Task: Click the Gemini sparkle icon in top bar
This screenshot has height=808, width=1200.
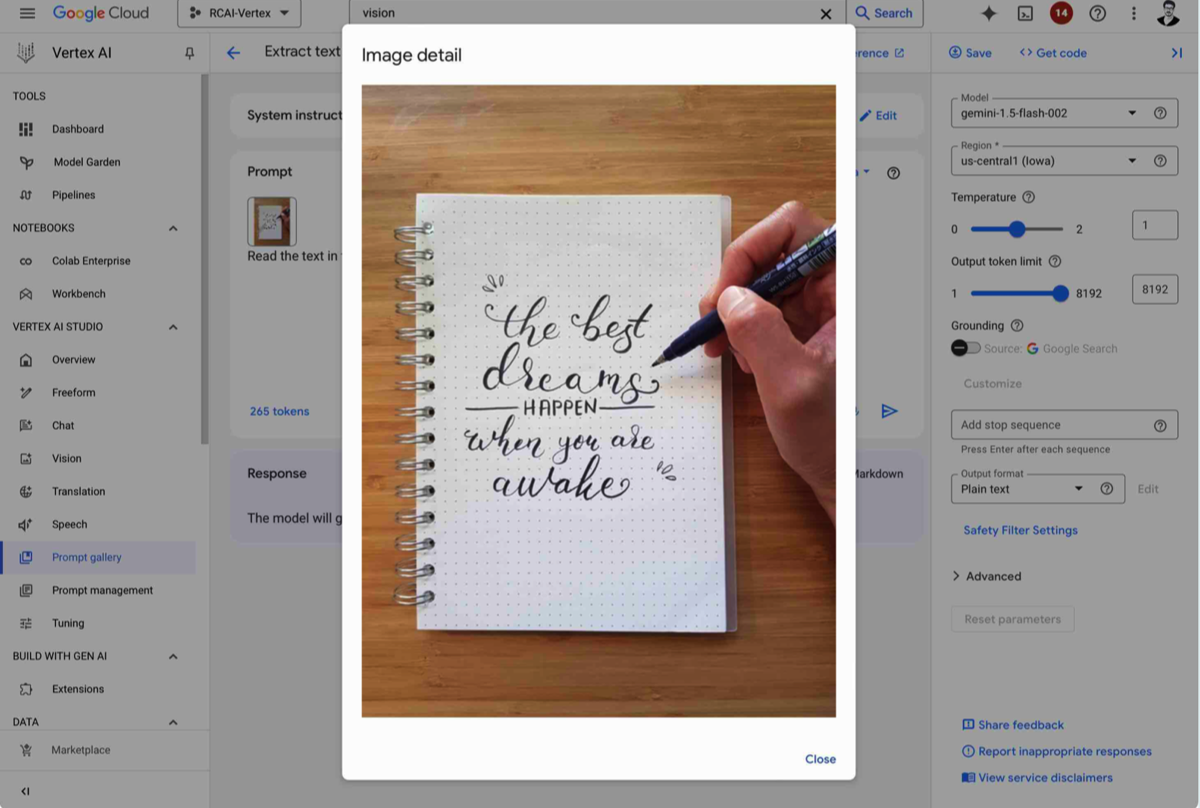Action: (988, 13)
